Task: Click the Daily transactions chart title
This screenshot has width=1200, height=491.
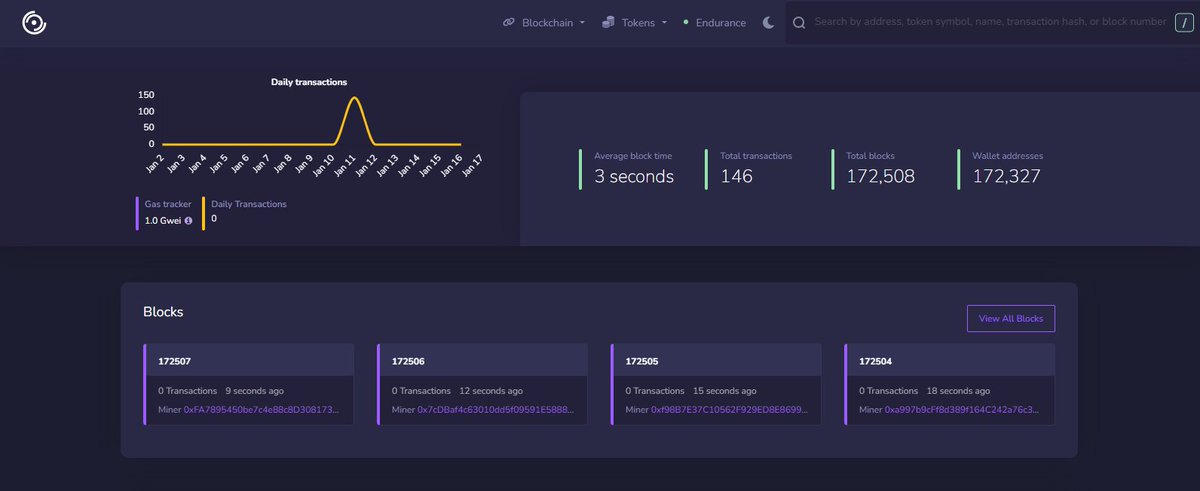Action: (309, 82)
